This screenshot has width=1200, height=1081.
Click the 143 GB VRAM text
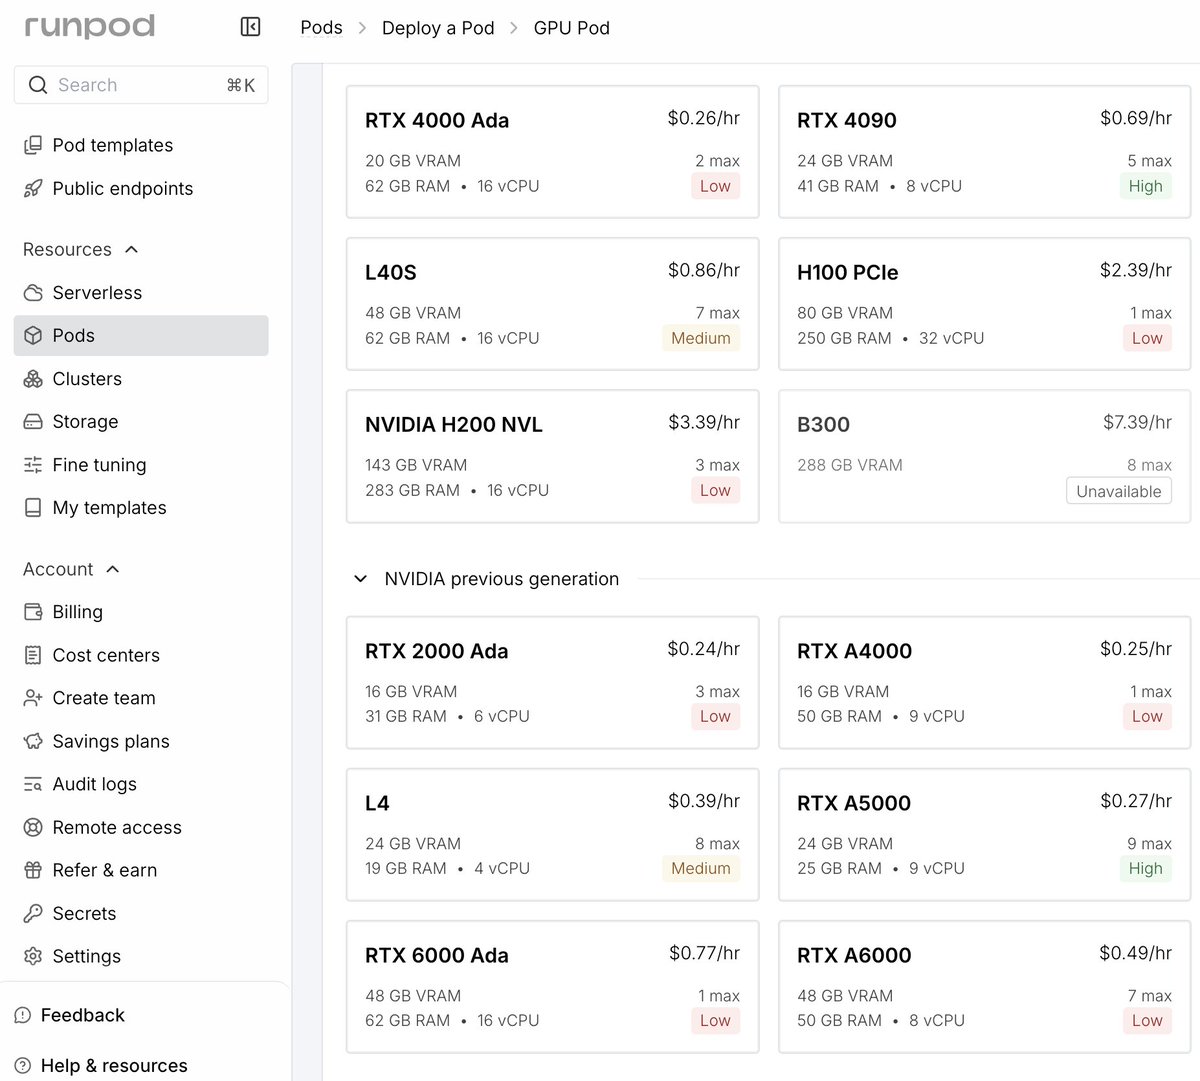tap(416, 465)
